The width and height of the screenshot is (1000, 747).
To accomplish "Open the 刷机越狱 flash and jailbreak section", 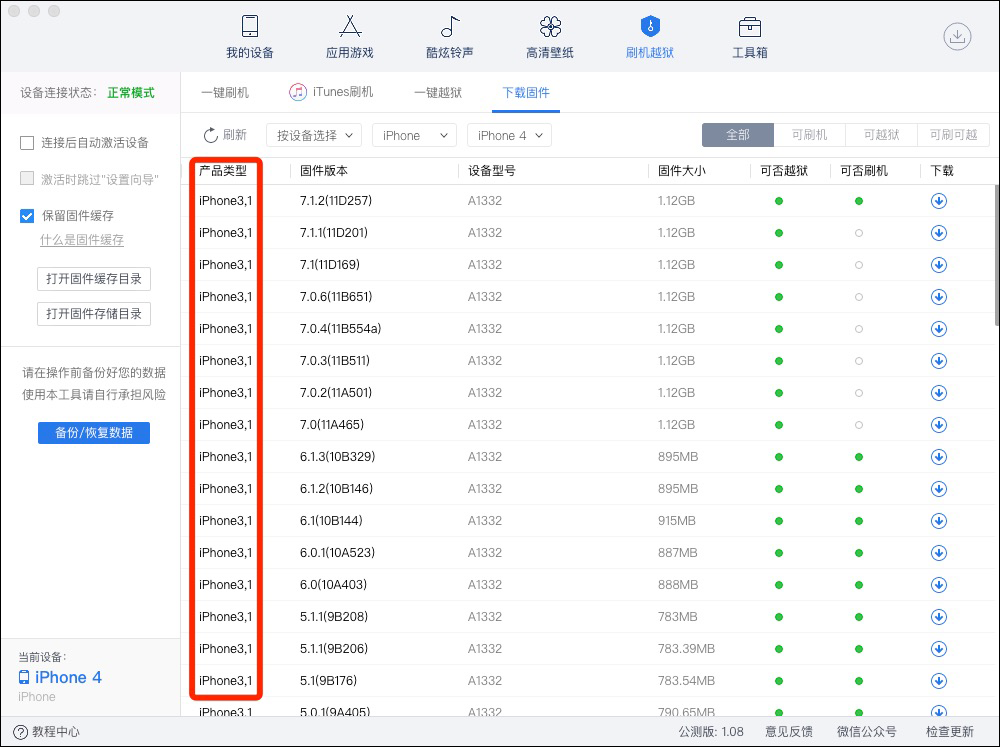I will (x=650, y=37).
